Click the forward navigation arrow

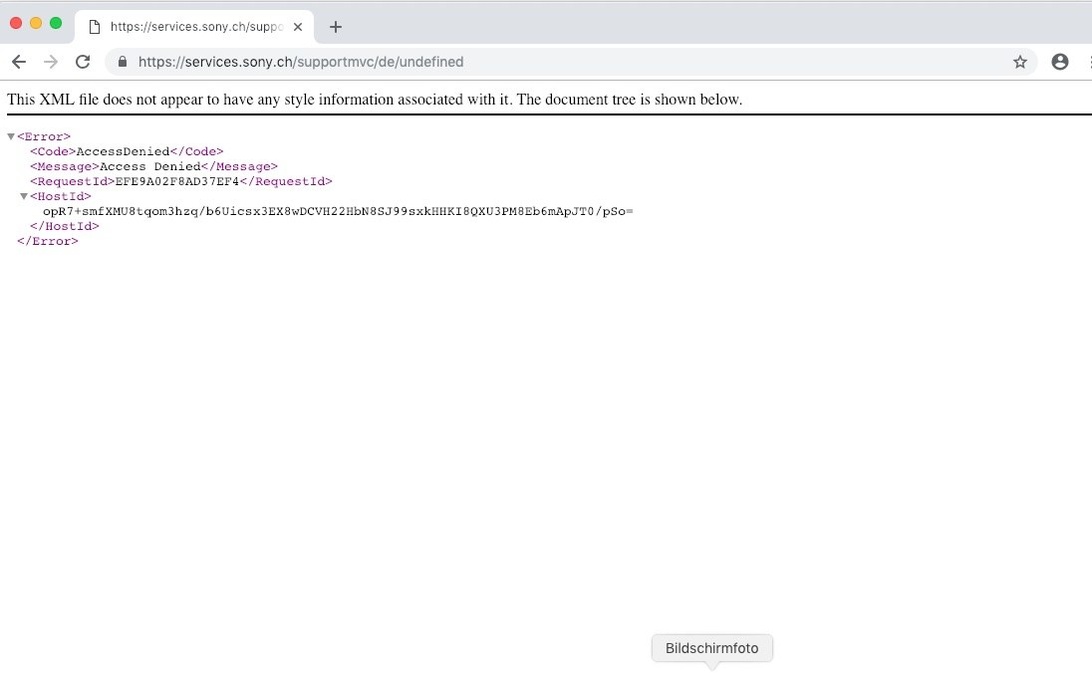(51, 62)
